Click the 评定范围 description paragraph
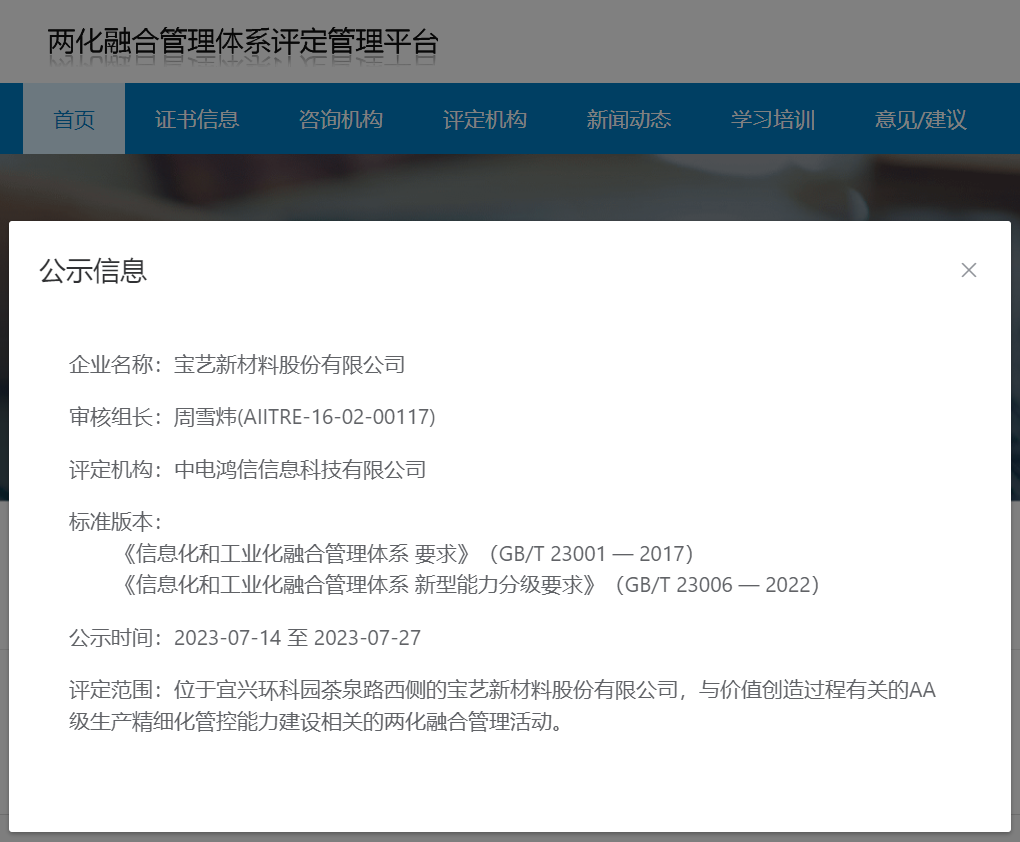 (x=500, y=706)
